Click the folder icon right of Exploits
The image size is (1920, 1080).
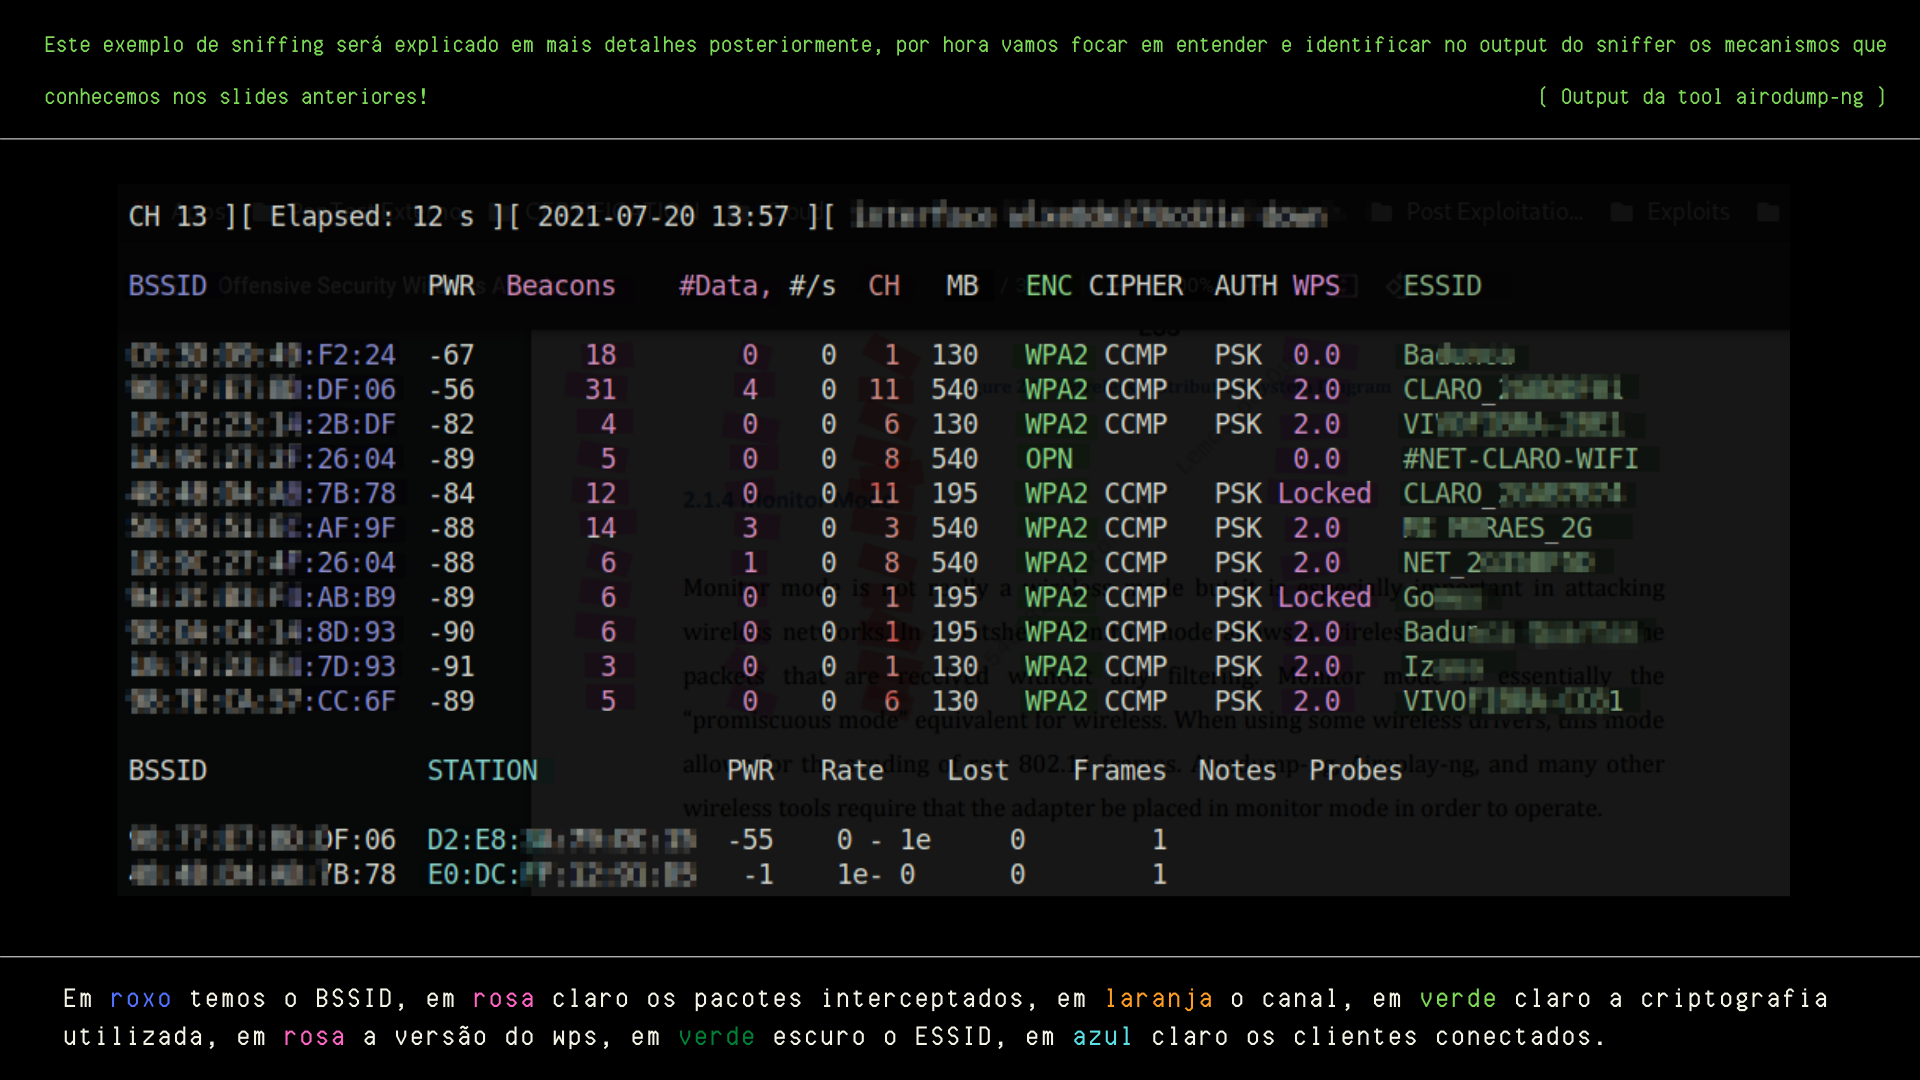1770,212
